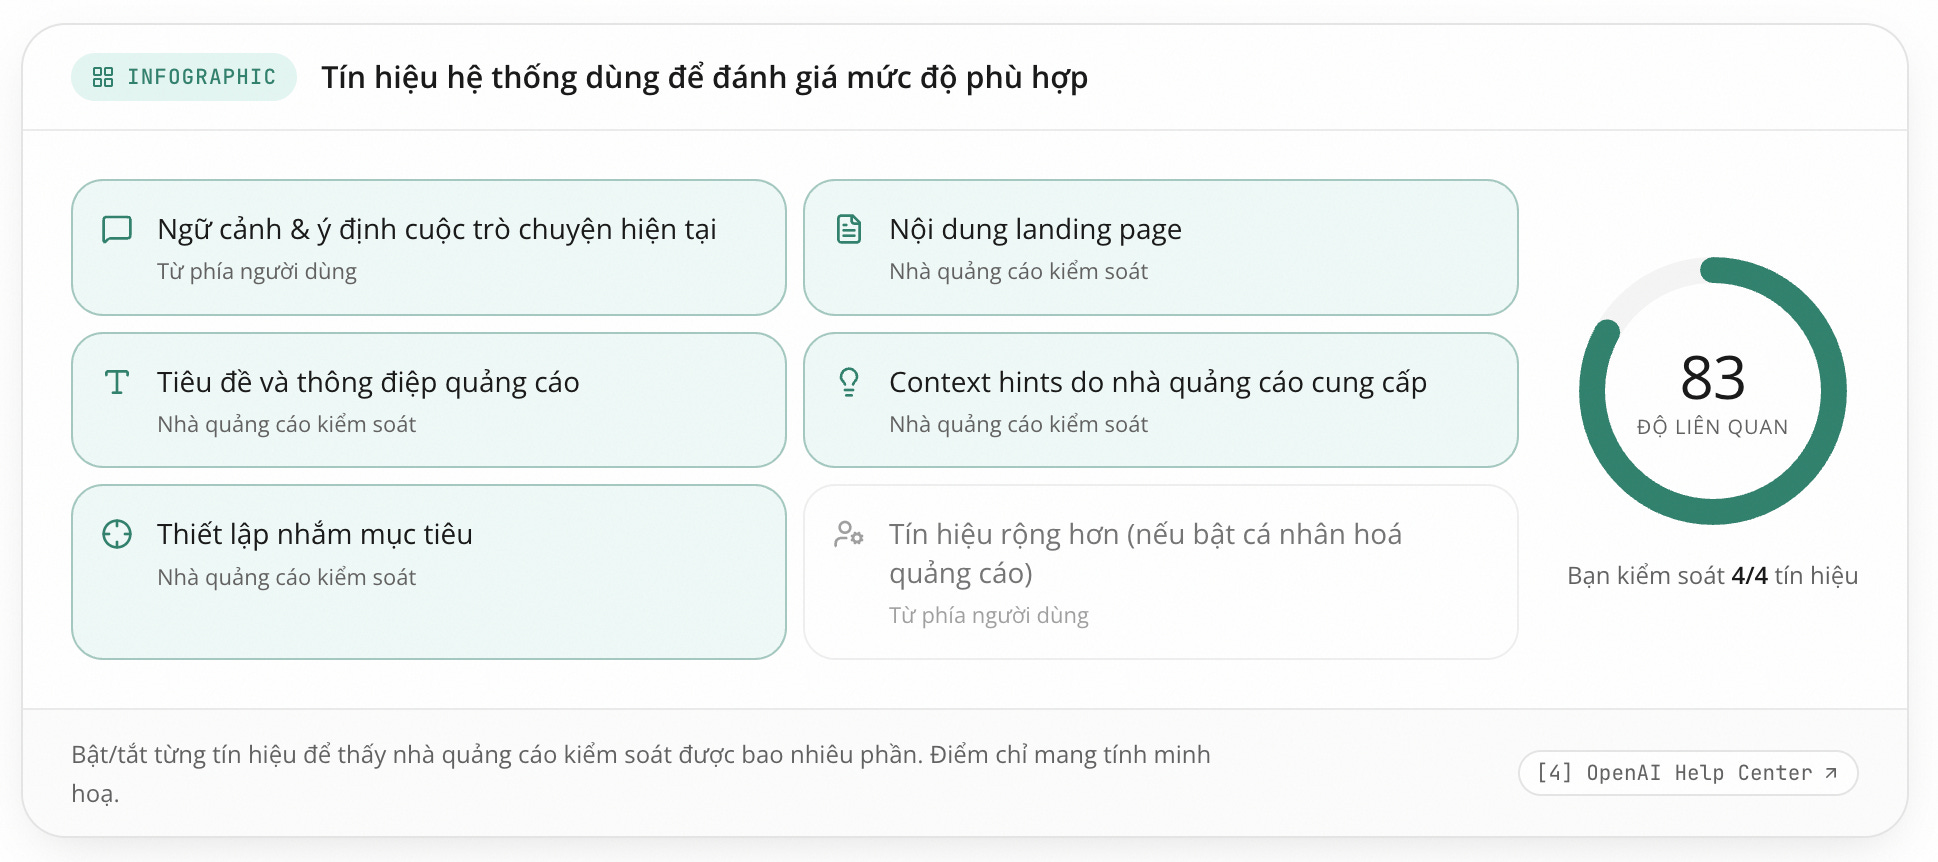Open the [4] OpenAI Help Center link

(x=1688, y=773)
